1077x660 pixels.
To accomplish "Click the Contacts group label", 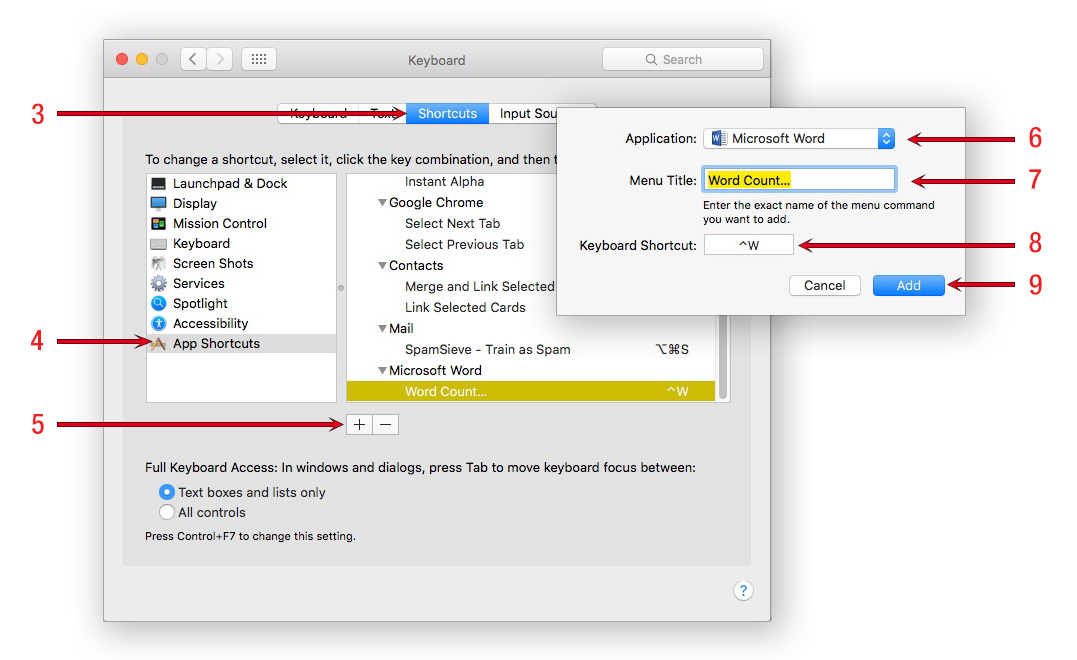I will point(416,266).
